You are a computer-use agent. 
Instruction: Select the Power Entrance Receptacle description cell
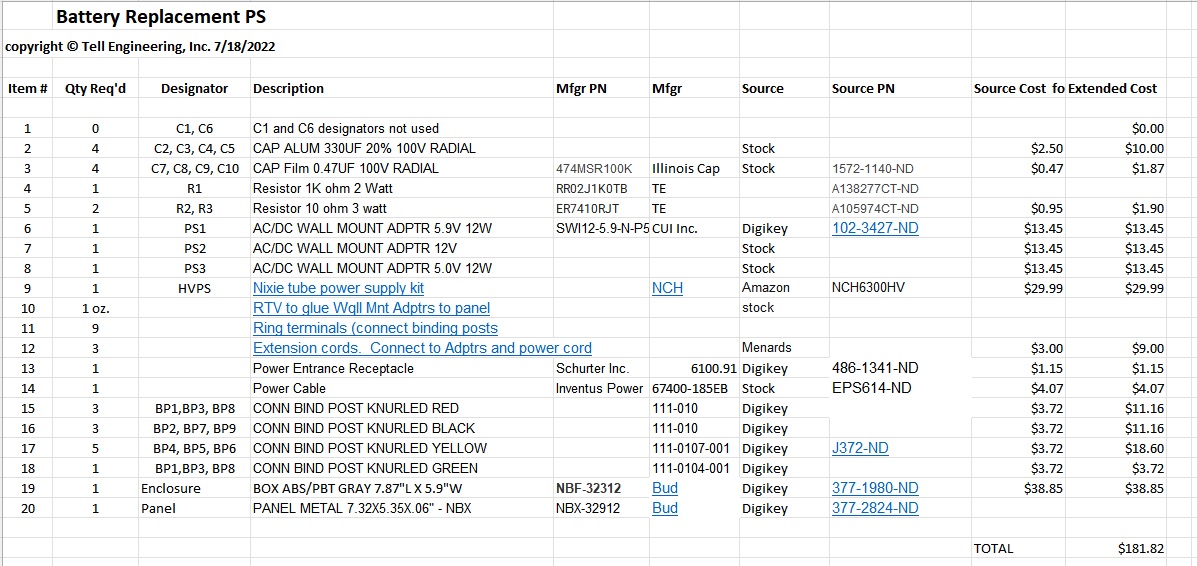click(x=333, y=368)
